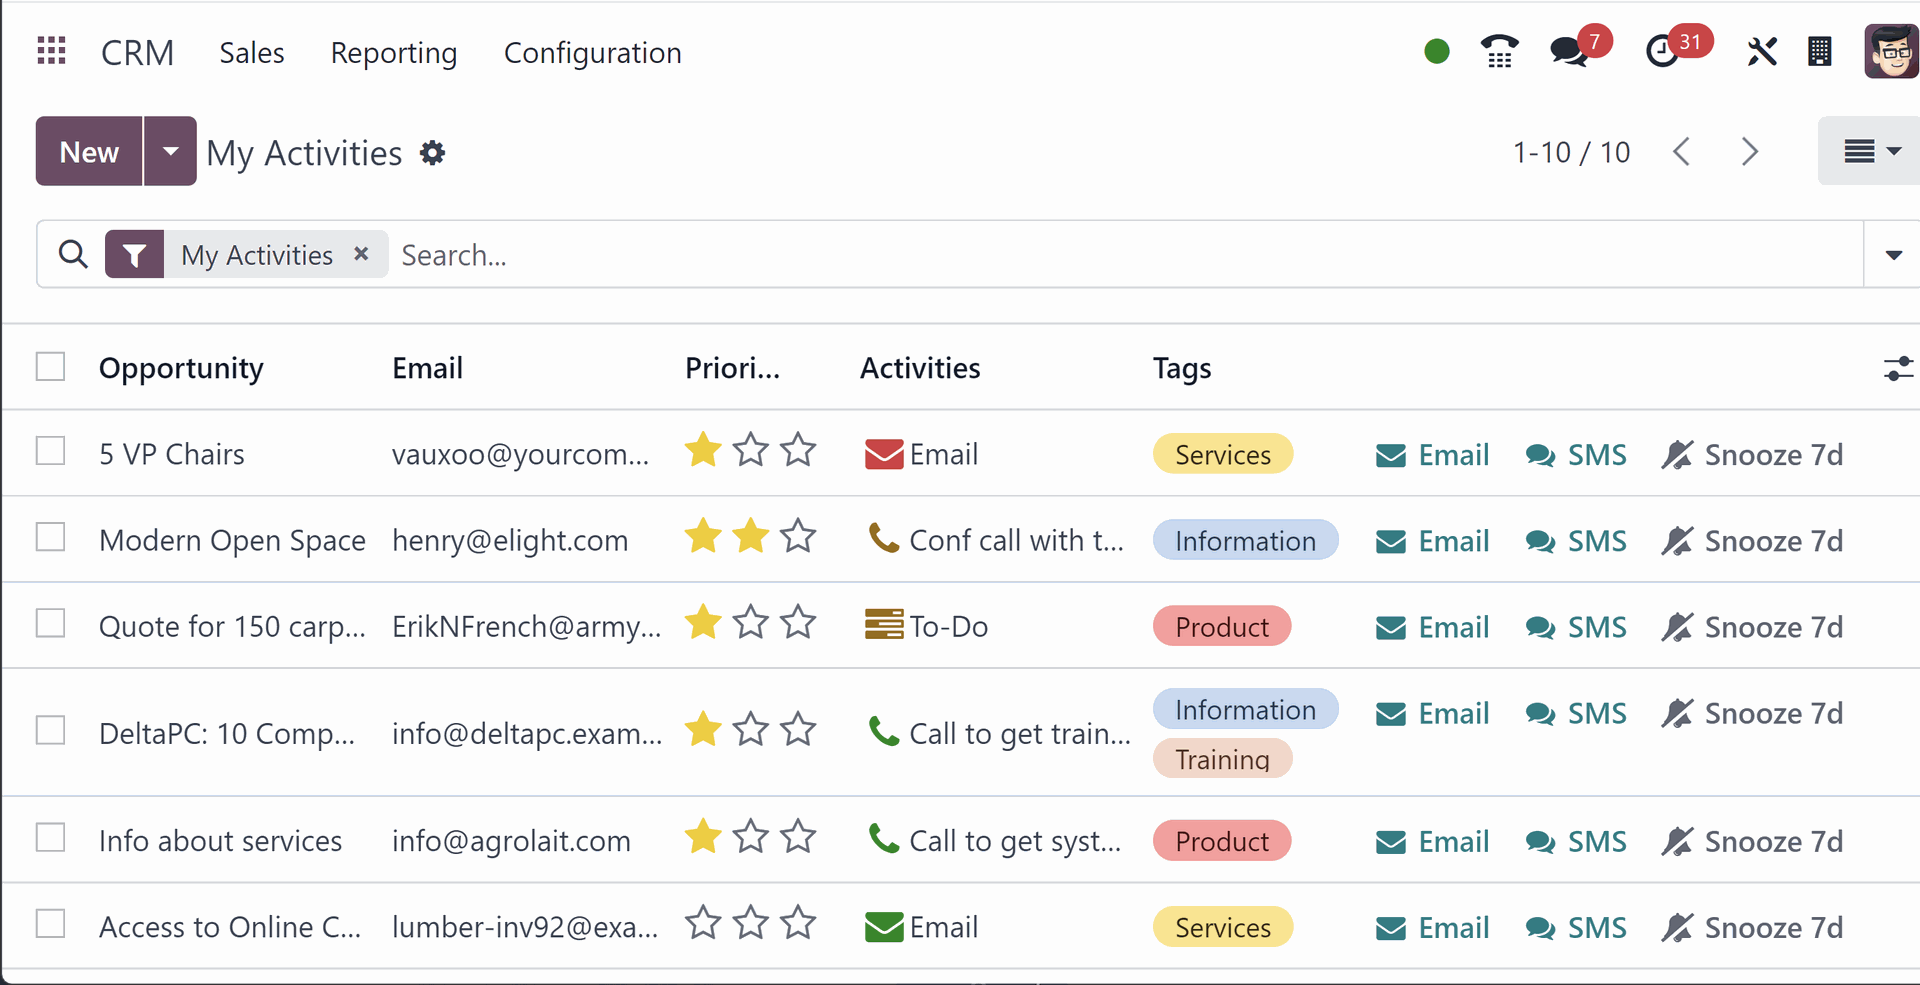Screen dimensions: 1920x985
Task: Set third priority star for Info about services
Action: (798, 836)
